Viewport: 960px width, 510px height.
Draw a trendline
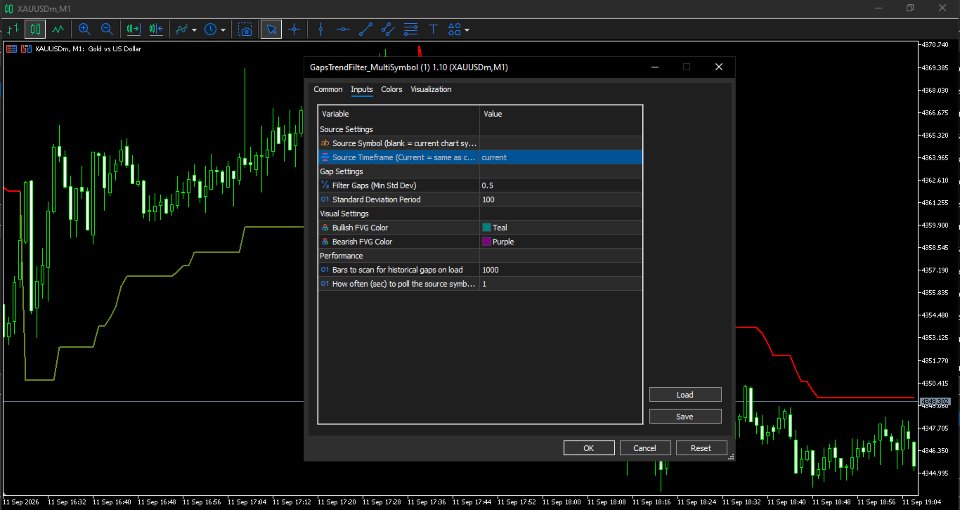[x=366, y=29]
